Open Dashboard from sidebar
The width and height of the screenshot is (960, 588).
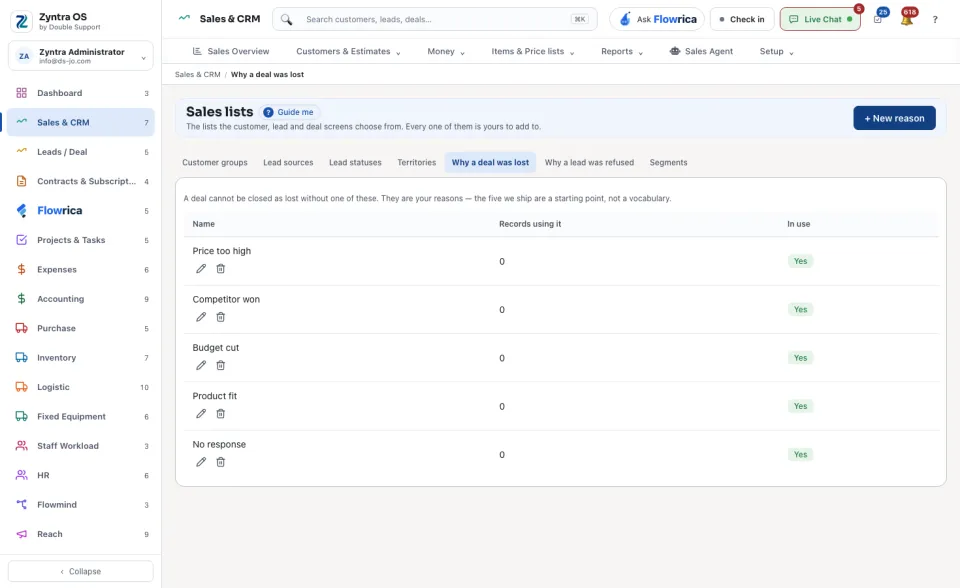tap(81, 93)
